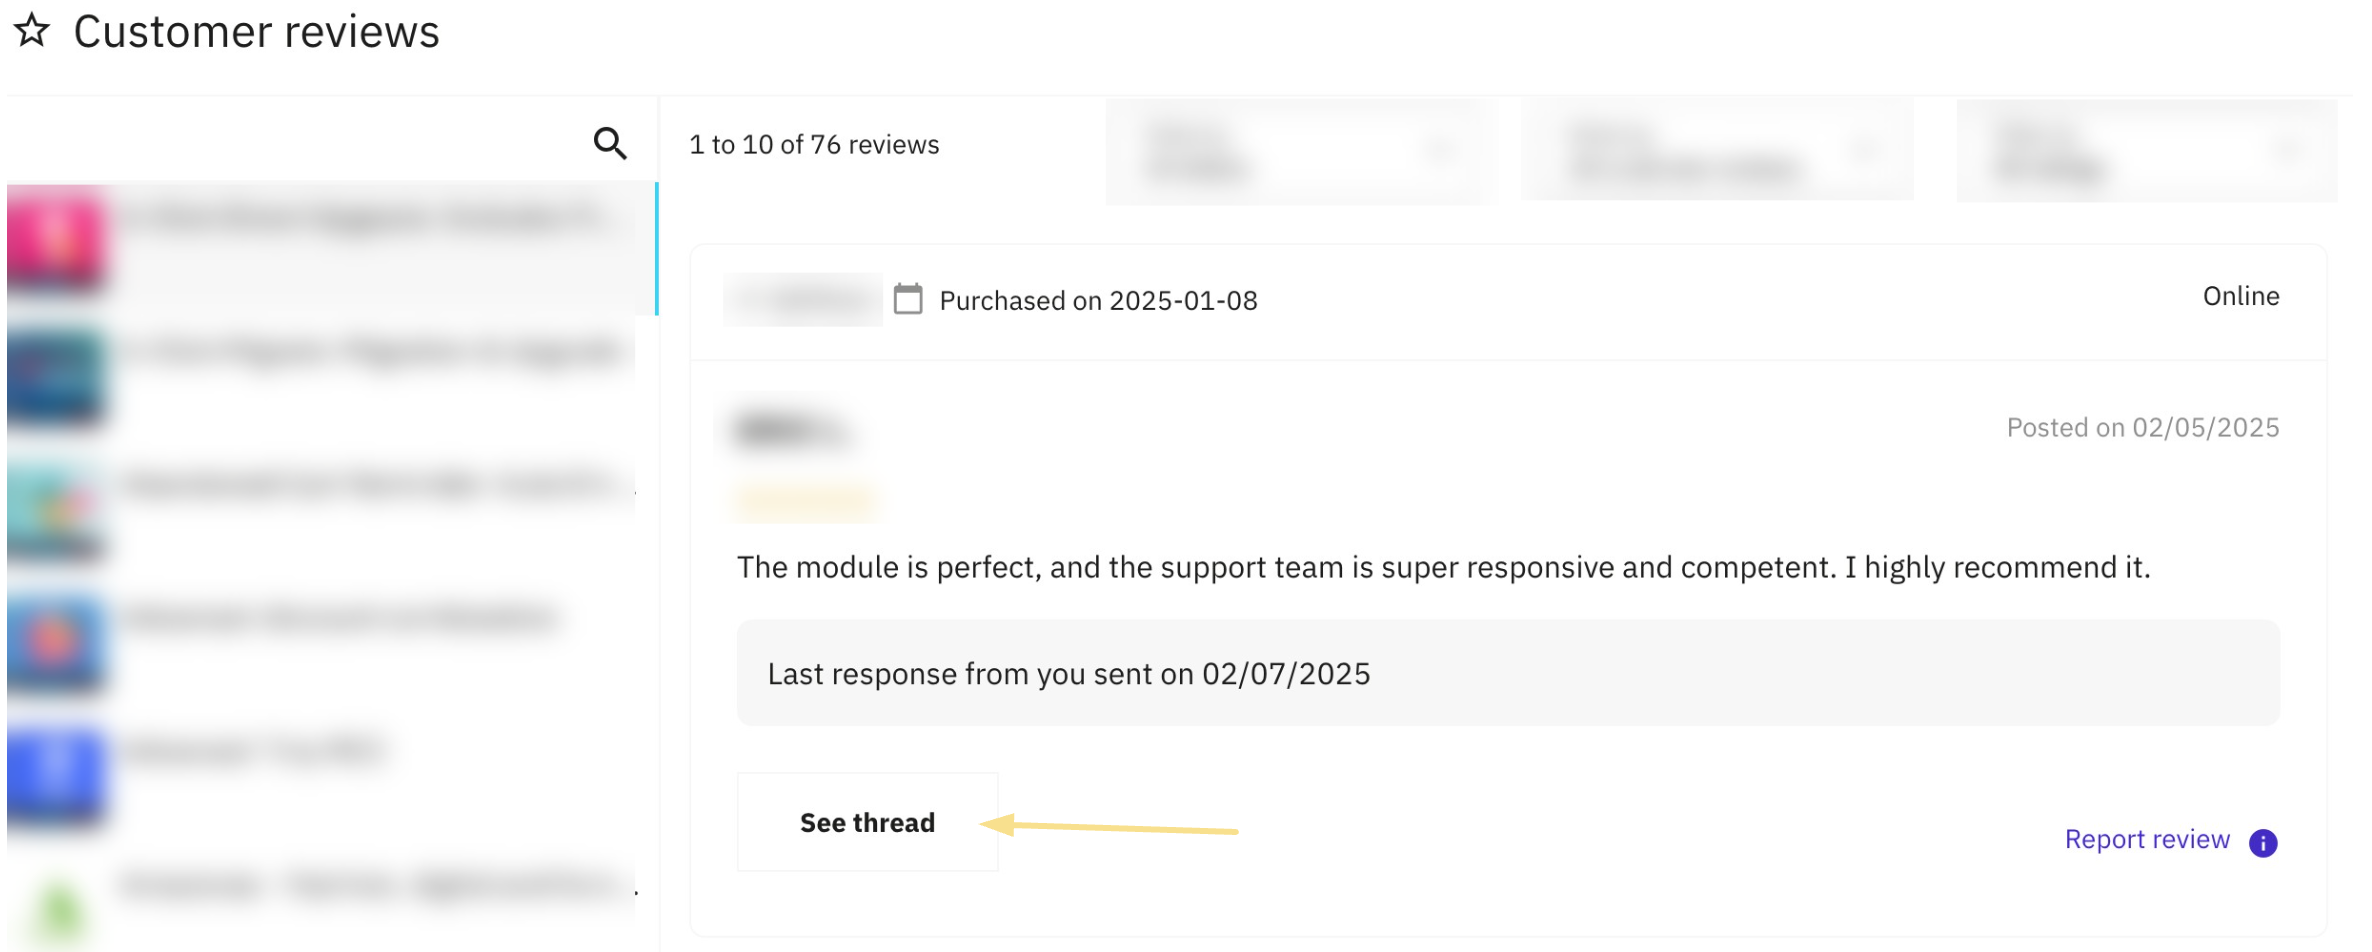The height and width of the screenshot is (952, 2372).
Task: Select the solid blue-purple product thumbnail
Action: pyautogui.click(x=56, y=776)
